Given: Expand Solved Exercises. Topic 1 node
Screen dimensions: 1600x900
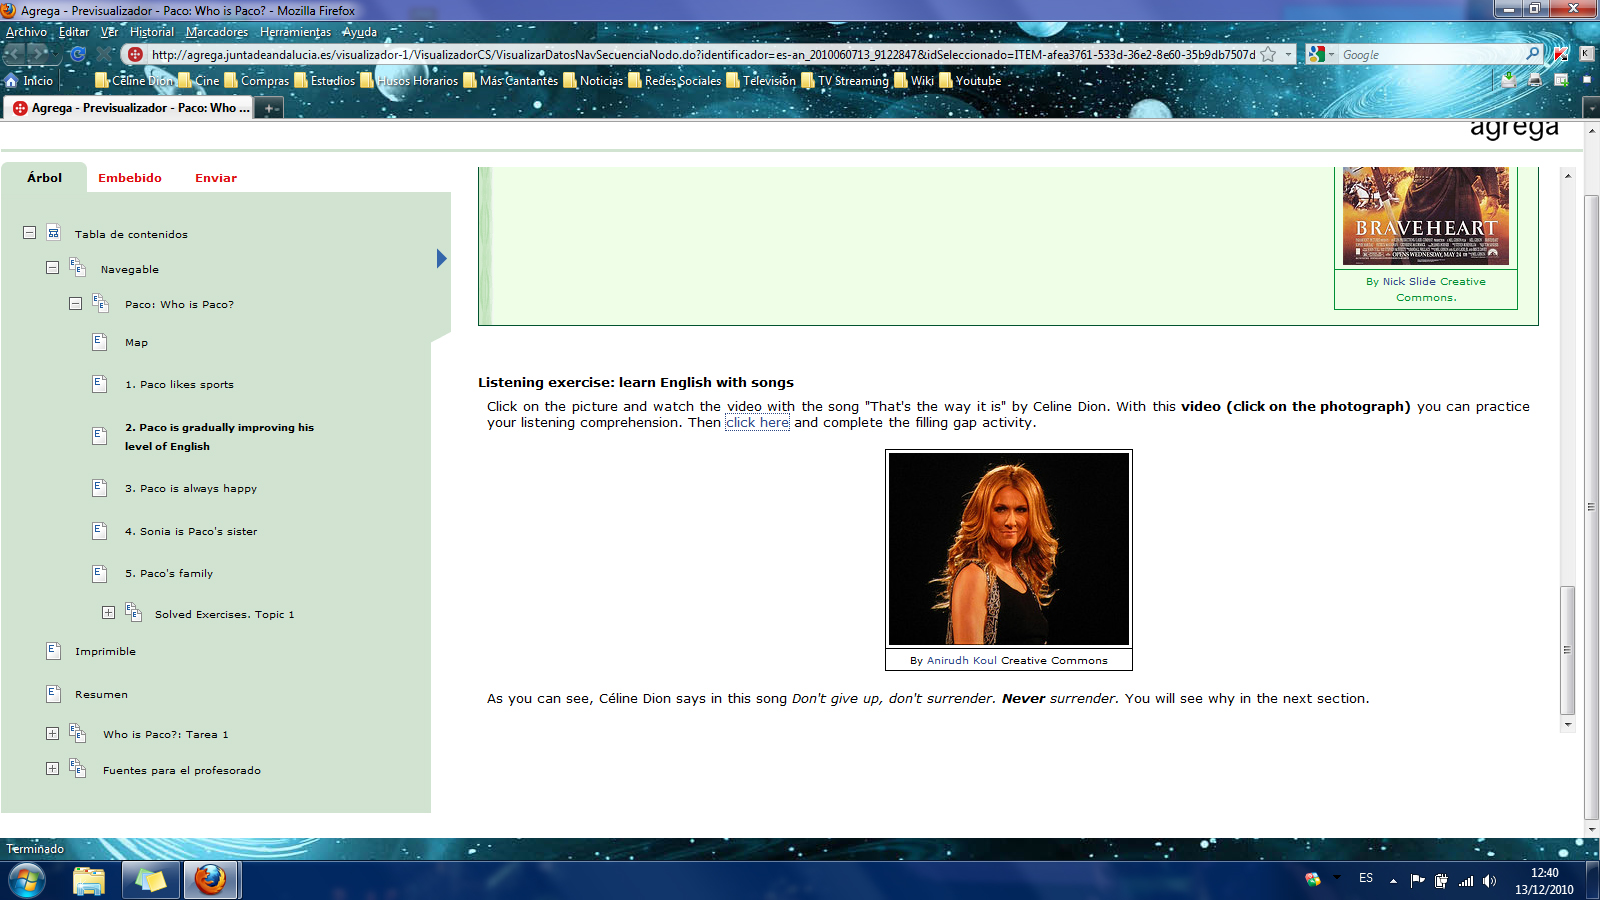Looking at the screenshot, I should (x=108, y=613).
